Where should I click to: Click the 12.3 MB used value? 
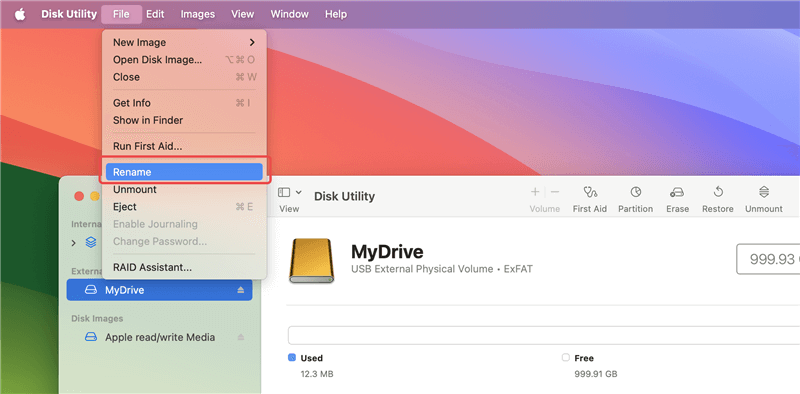[317, 374]
